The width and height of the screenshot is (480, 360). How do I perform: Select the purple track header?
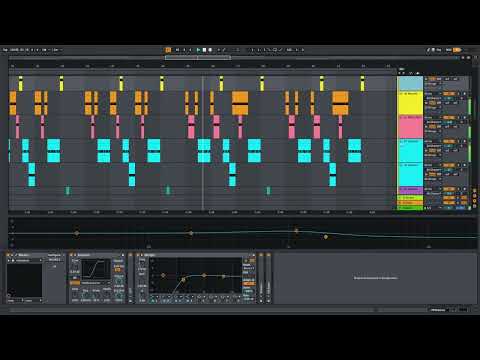tap(410, 191)
